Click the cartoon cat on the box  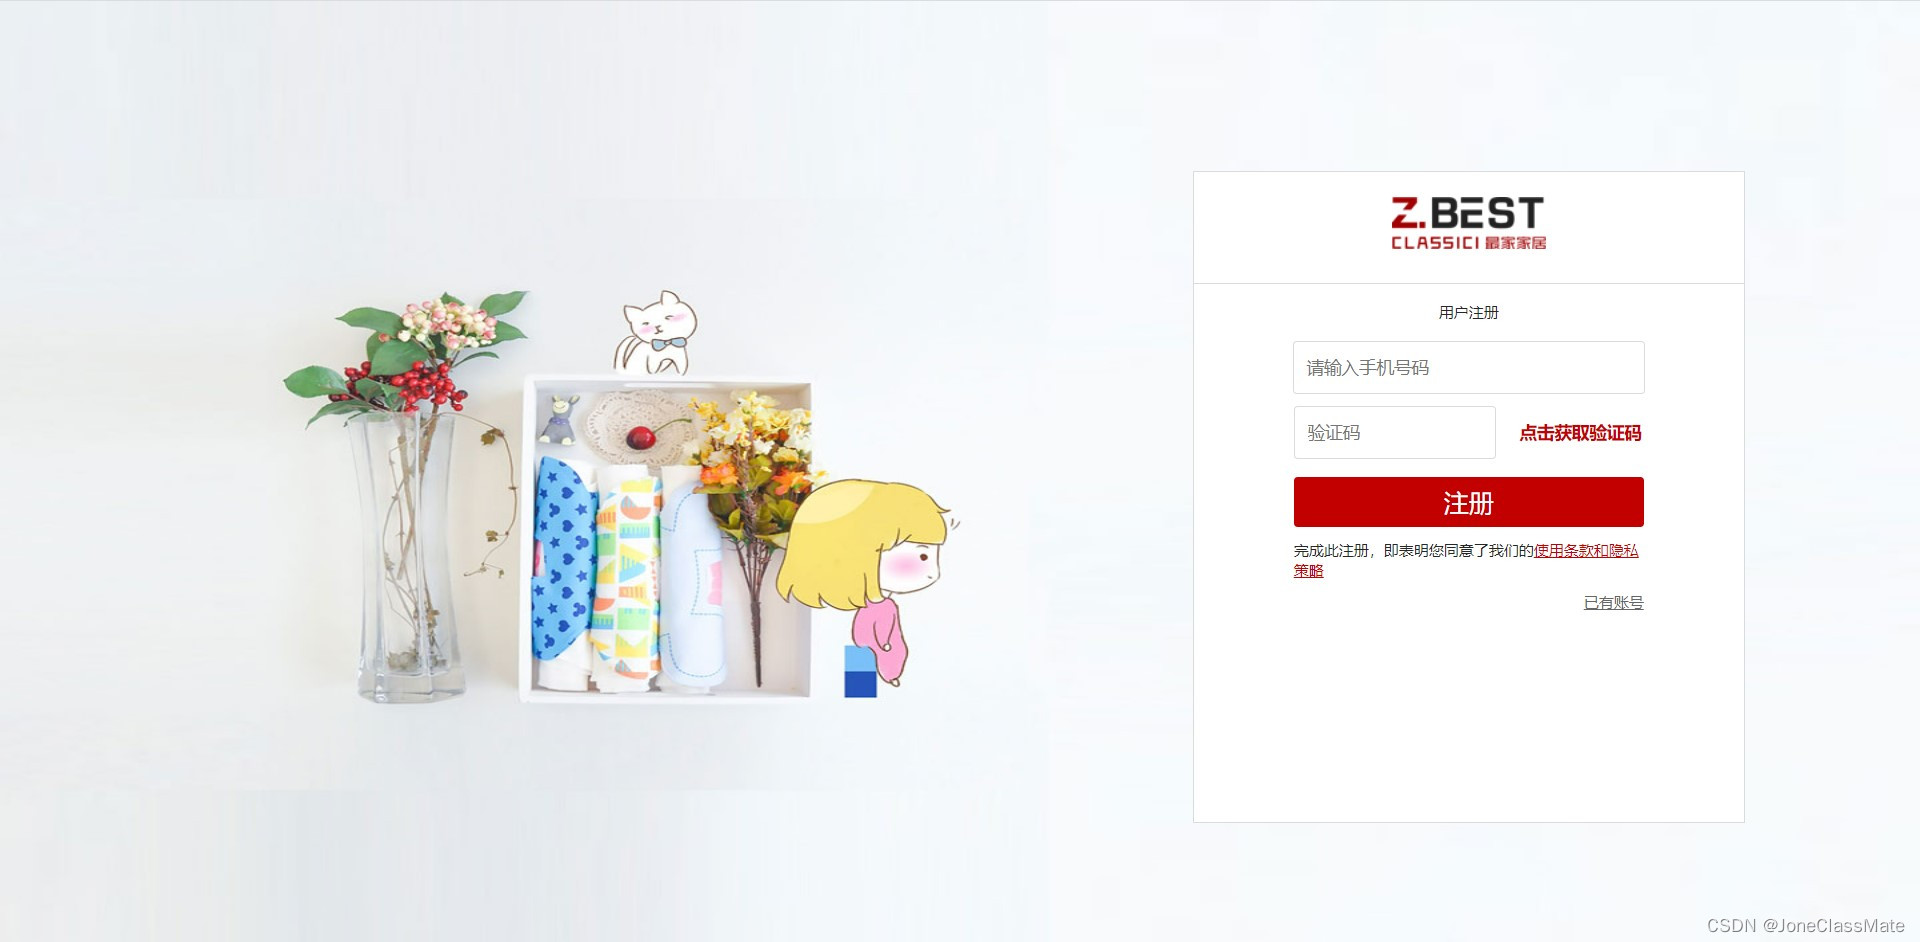click(656, 333)
